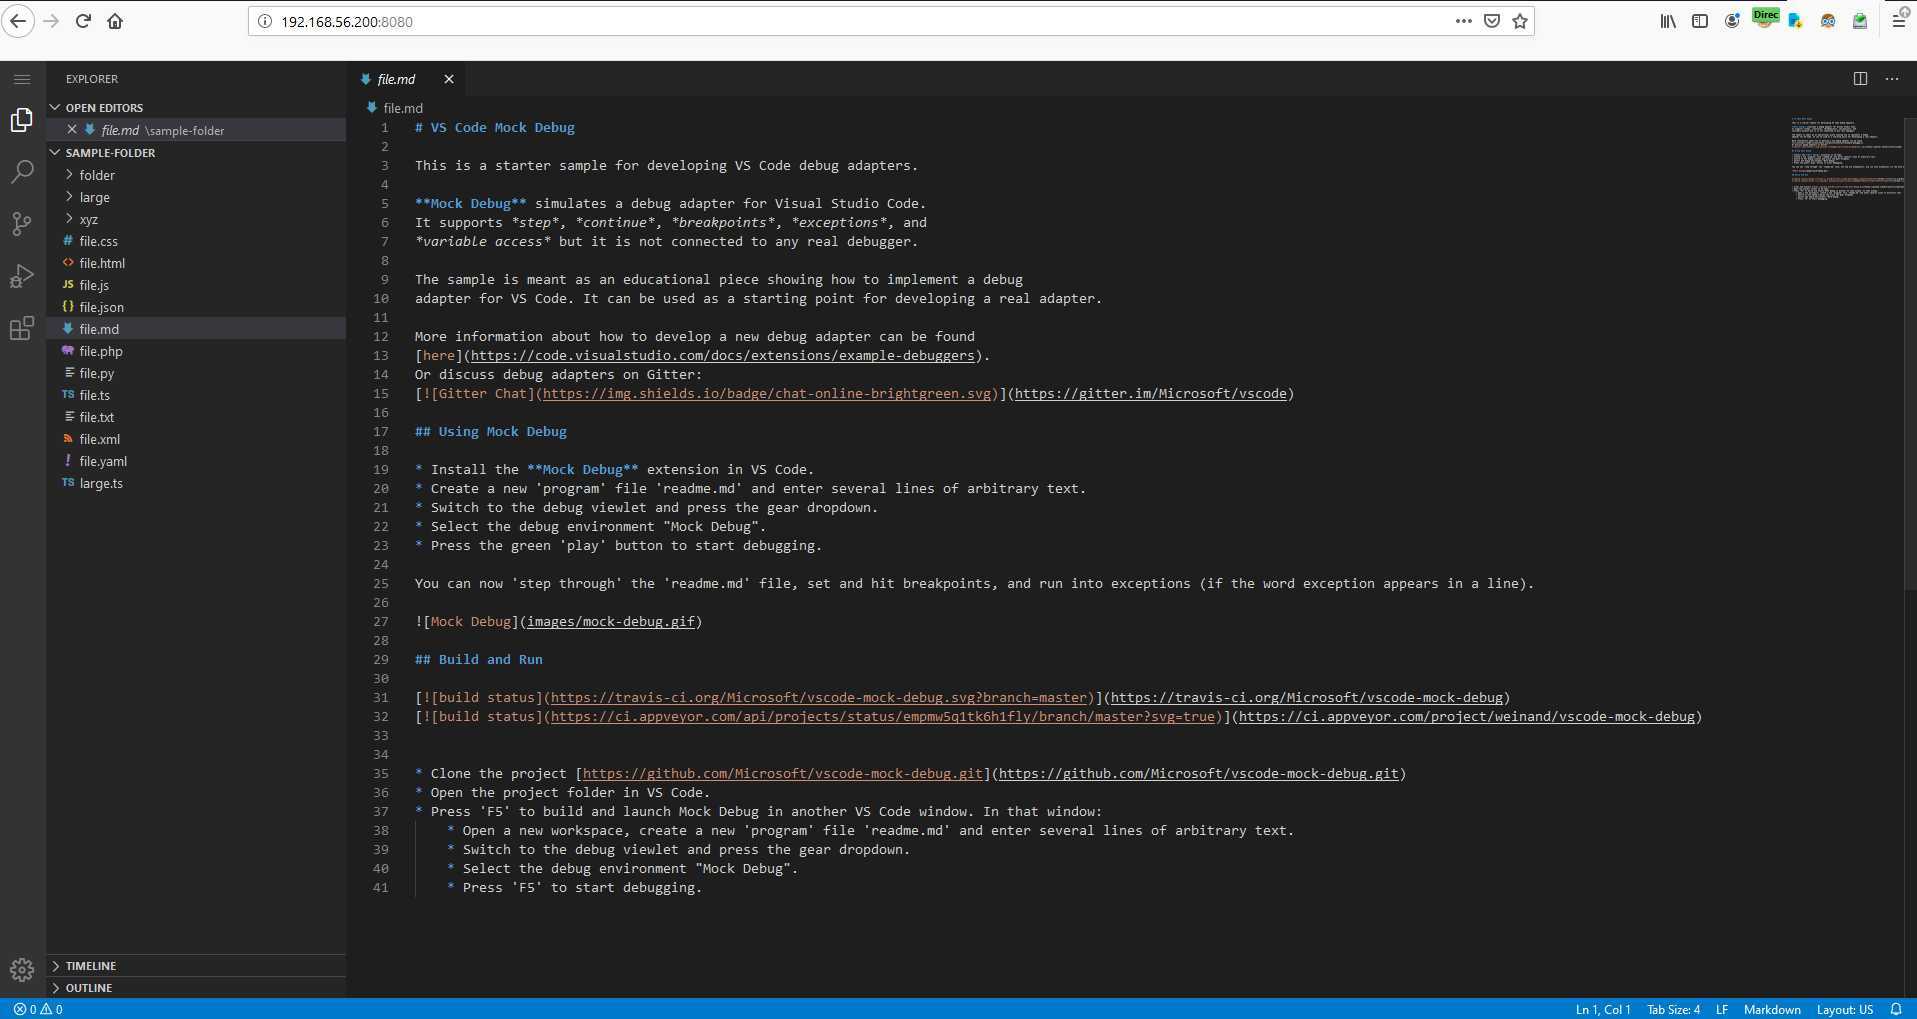The image size is (1917, 1019).
Task: Open the Search view icon
Action: pos(22,172)
